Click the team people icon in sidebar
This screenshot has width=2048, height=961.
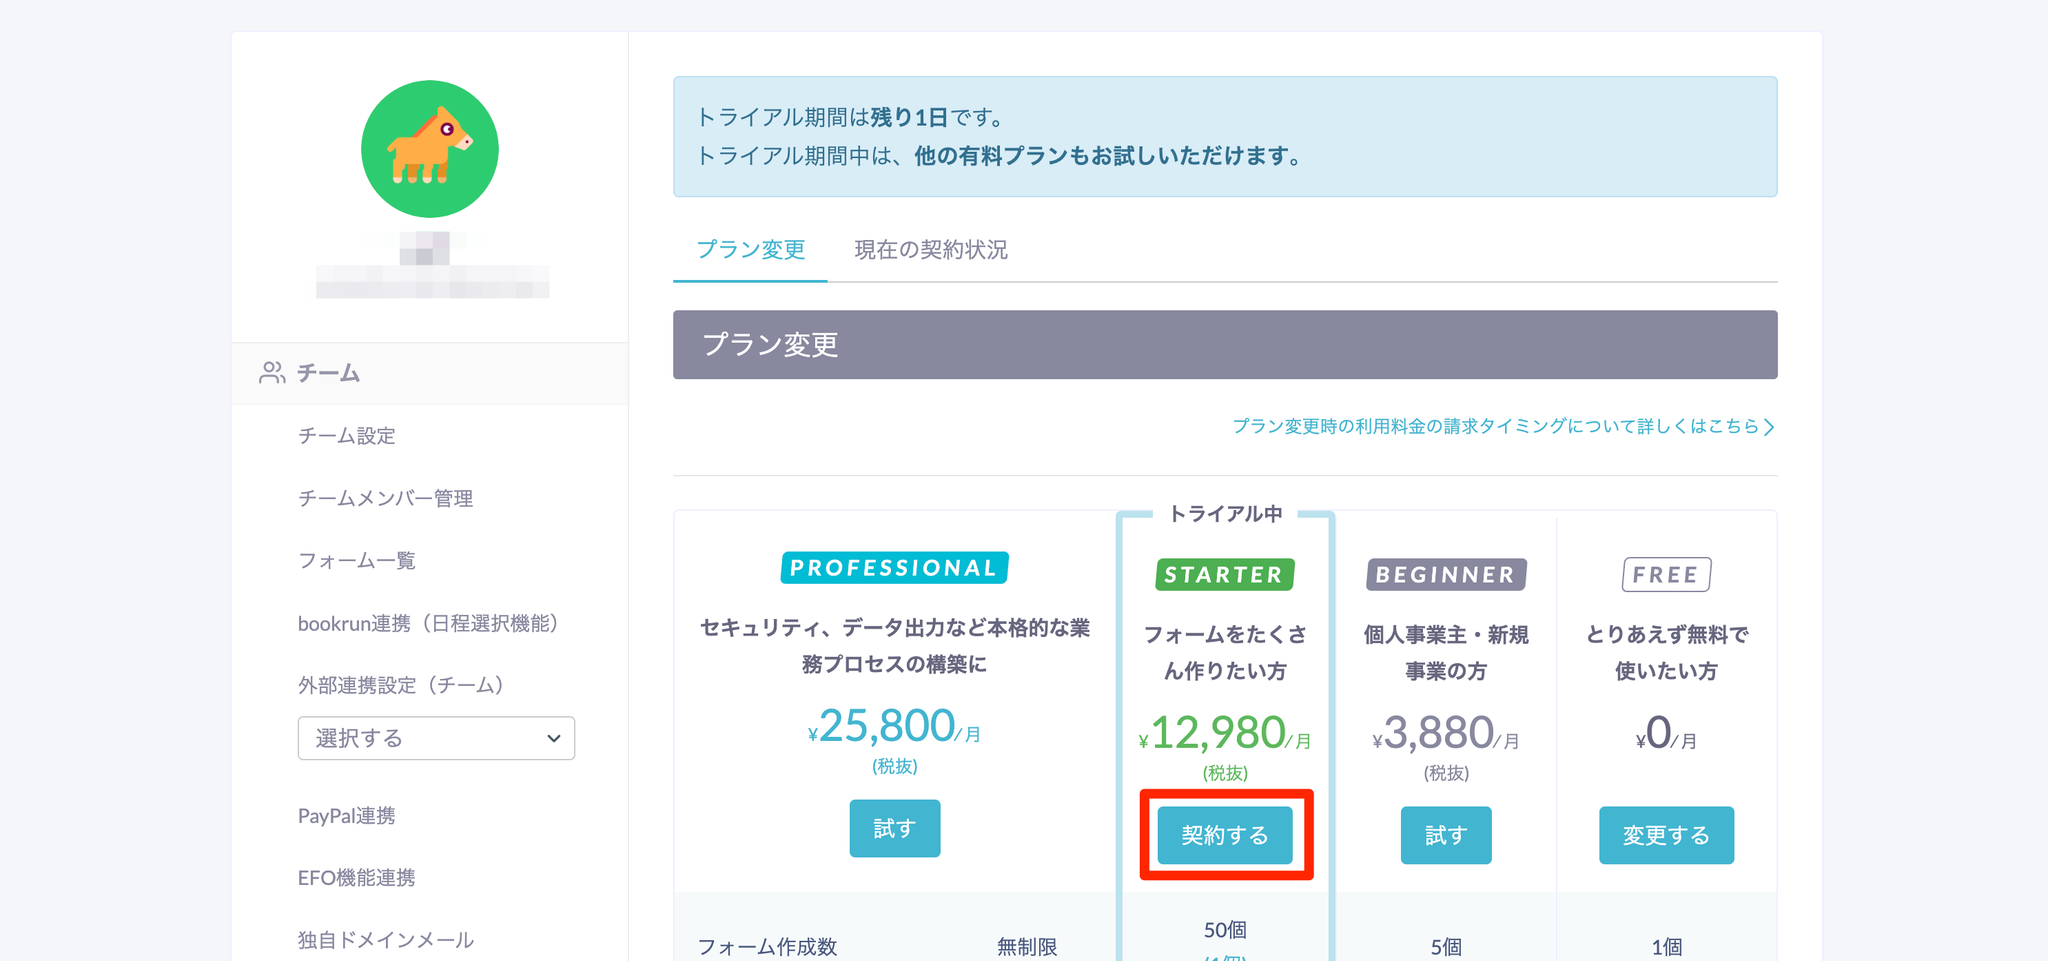(271, 373)
